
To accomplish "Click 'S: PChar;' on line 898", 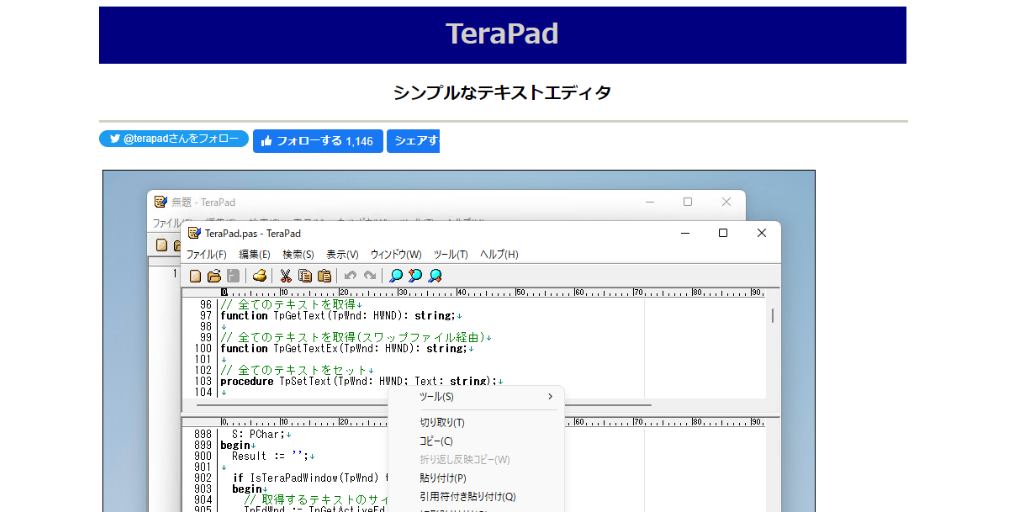I will coord(259,434).
